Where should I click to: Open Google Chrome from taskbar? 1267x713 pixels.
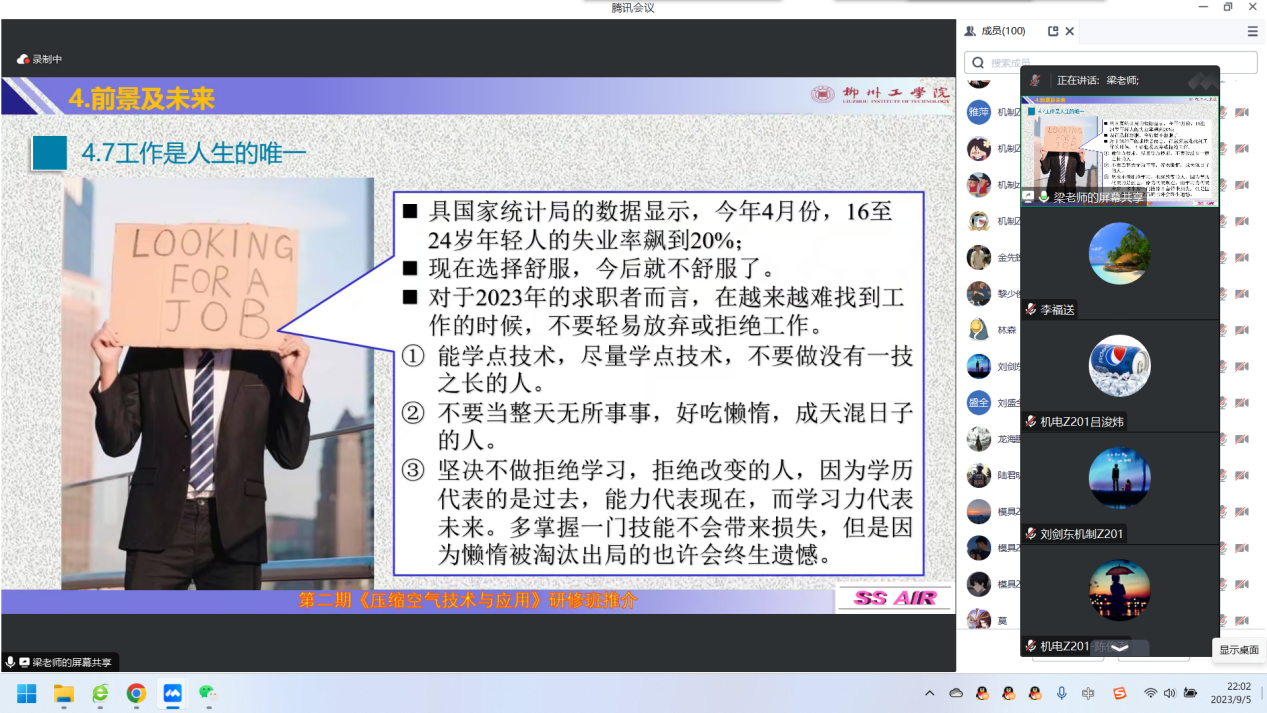point(136,693)
